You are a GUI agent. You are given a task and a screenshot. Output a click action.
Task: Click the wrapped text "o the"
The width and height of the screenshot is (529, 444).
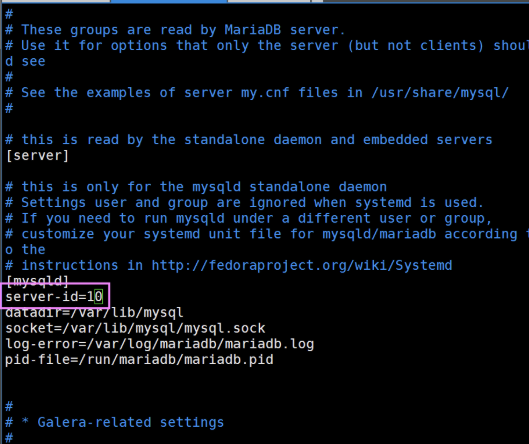25,250
